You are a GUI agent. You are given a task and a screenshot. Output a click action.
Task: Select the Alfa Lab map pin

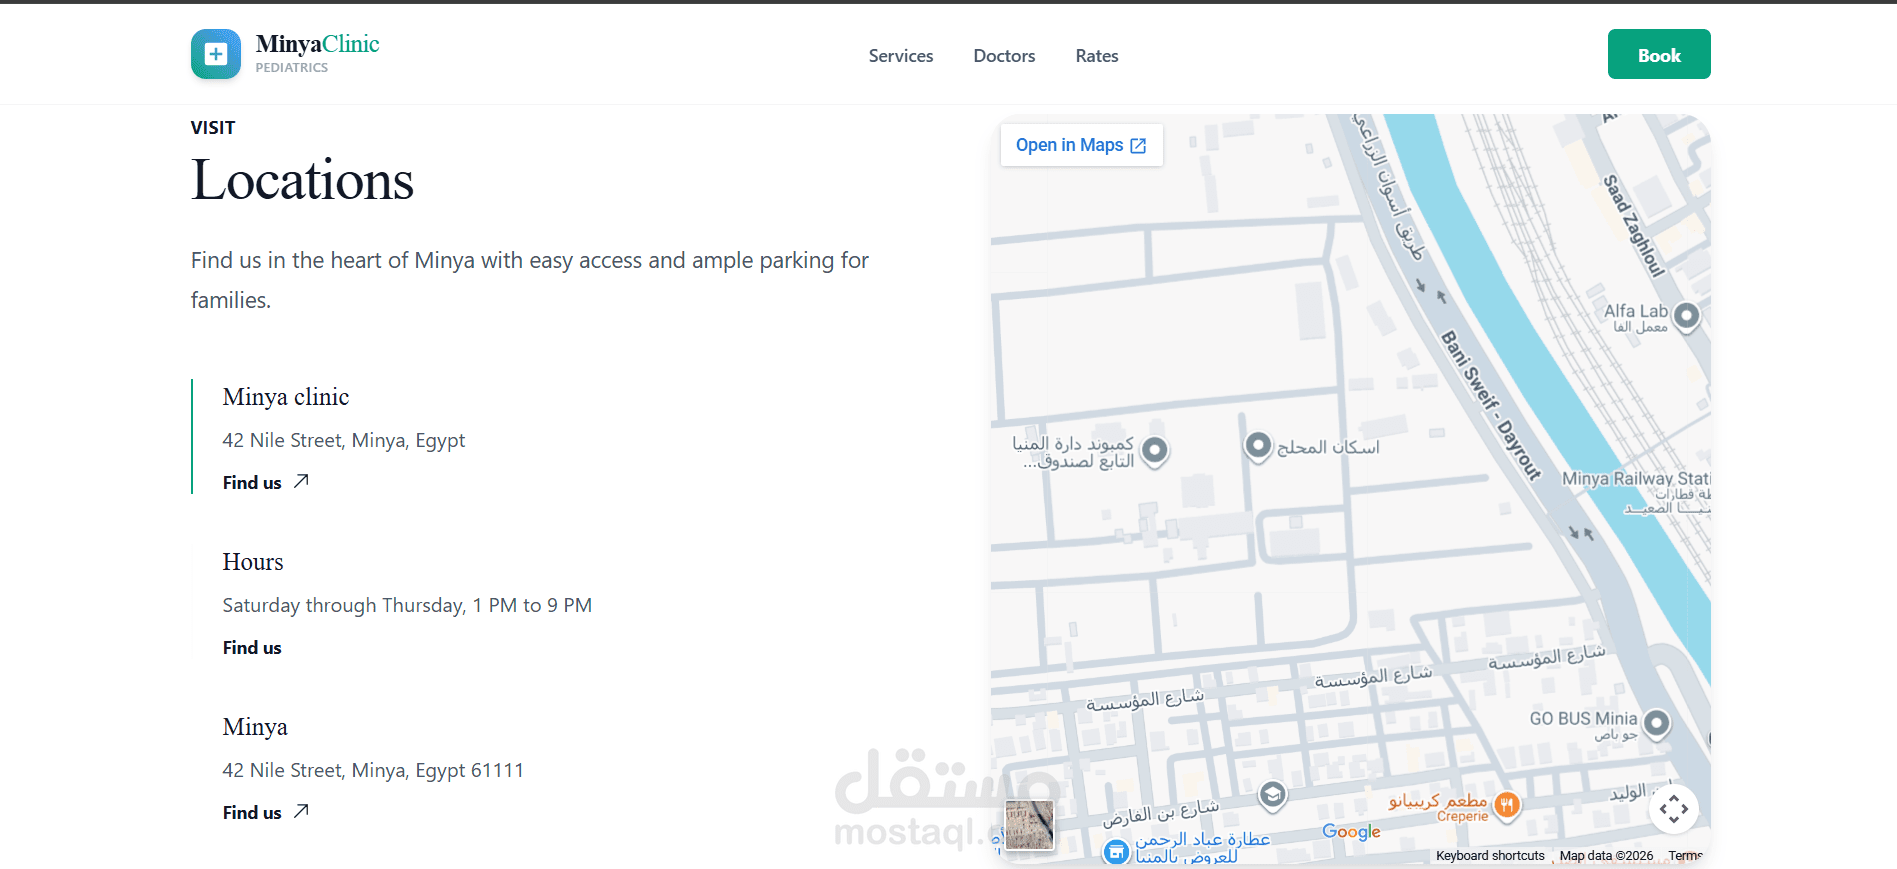click(x=1686, y=316)
